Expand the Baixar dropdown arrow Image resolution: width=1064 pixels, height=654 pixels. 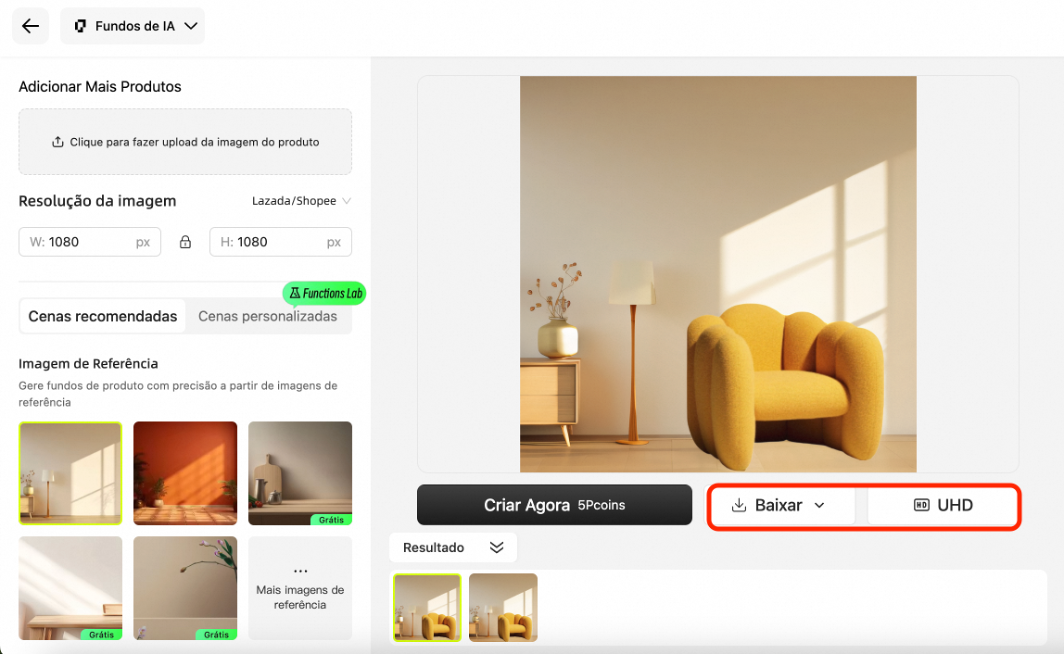pos(819,505)
